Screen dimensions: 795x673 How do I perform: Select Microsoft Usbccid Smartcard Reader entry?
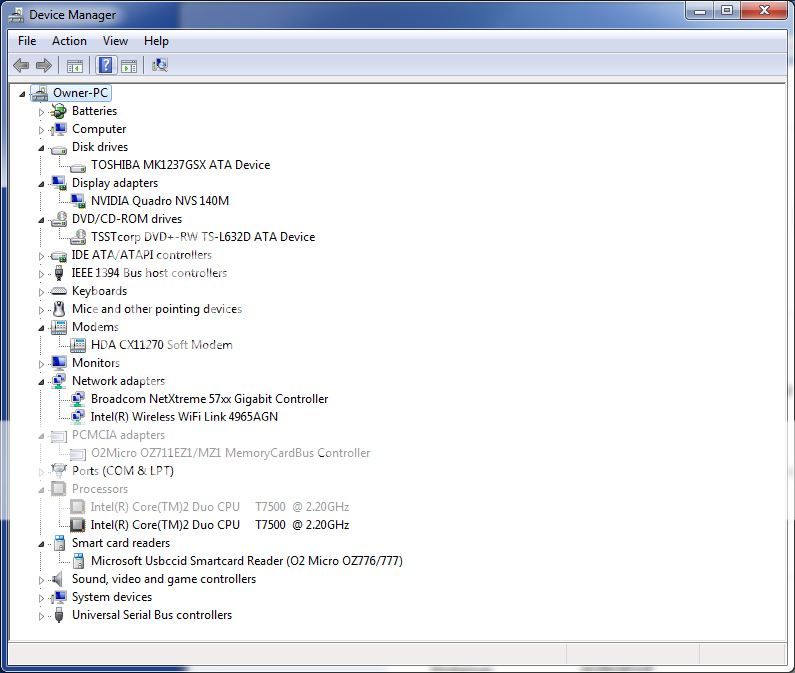[x=246, y=561]
